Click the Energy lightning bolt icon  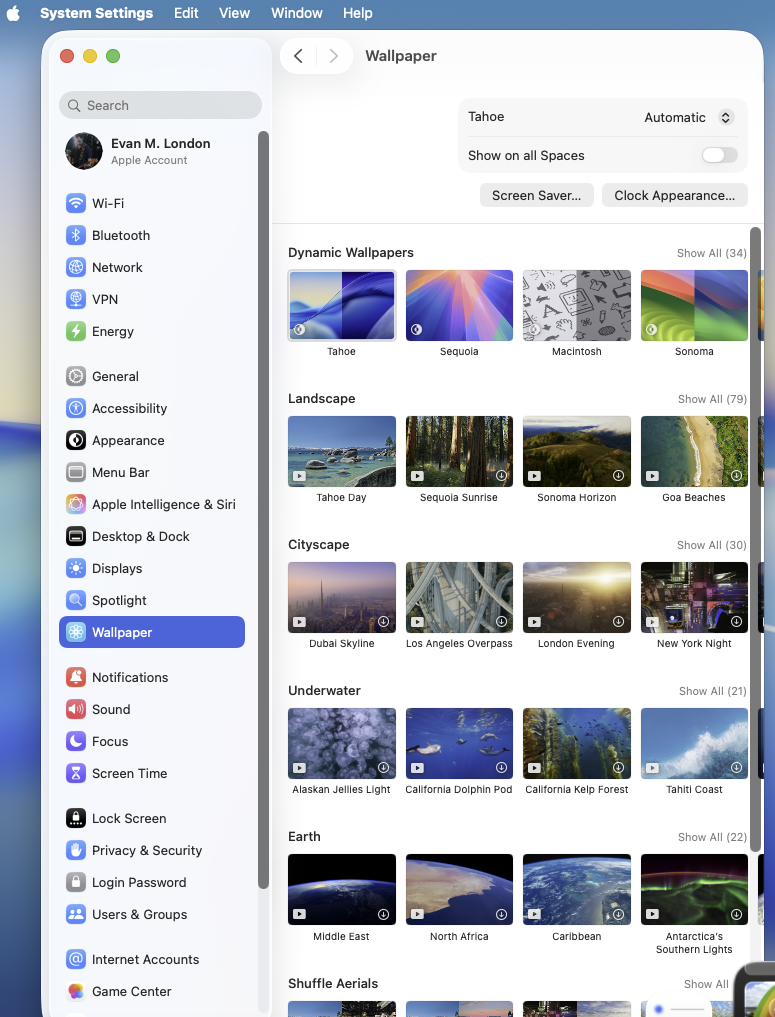(x=76, y=331)
